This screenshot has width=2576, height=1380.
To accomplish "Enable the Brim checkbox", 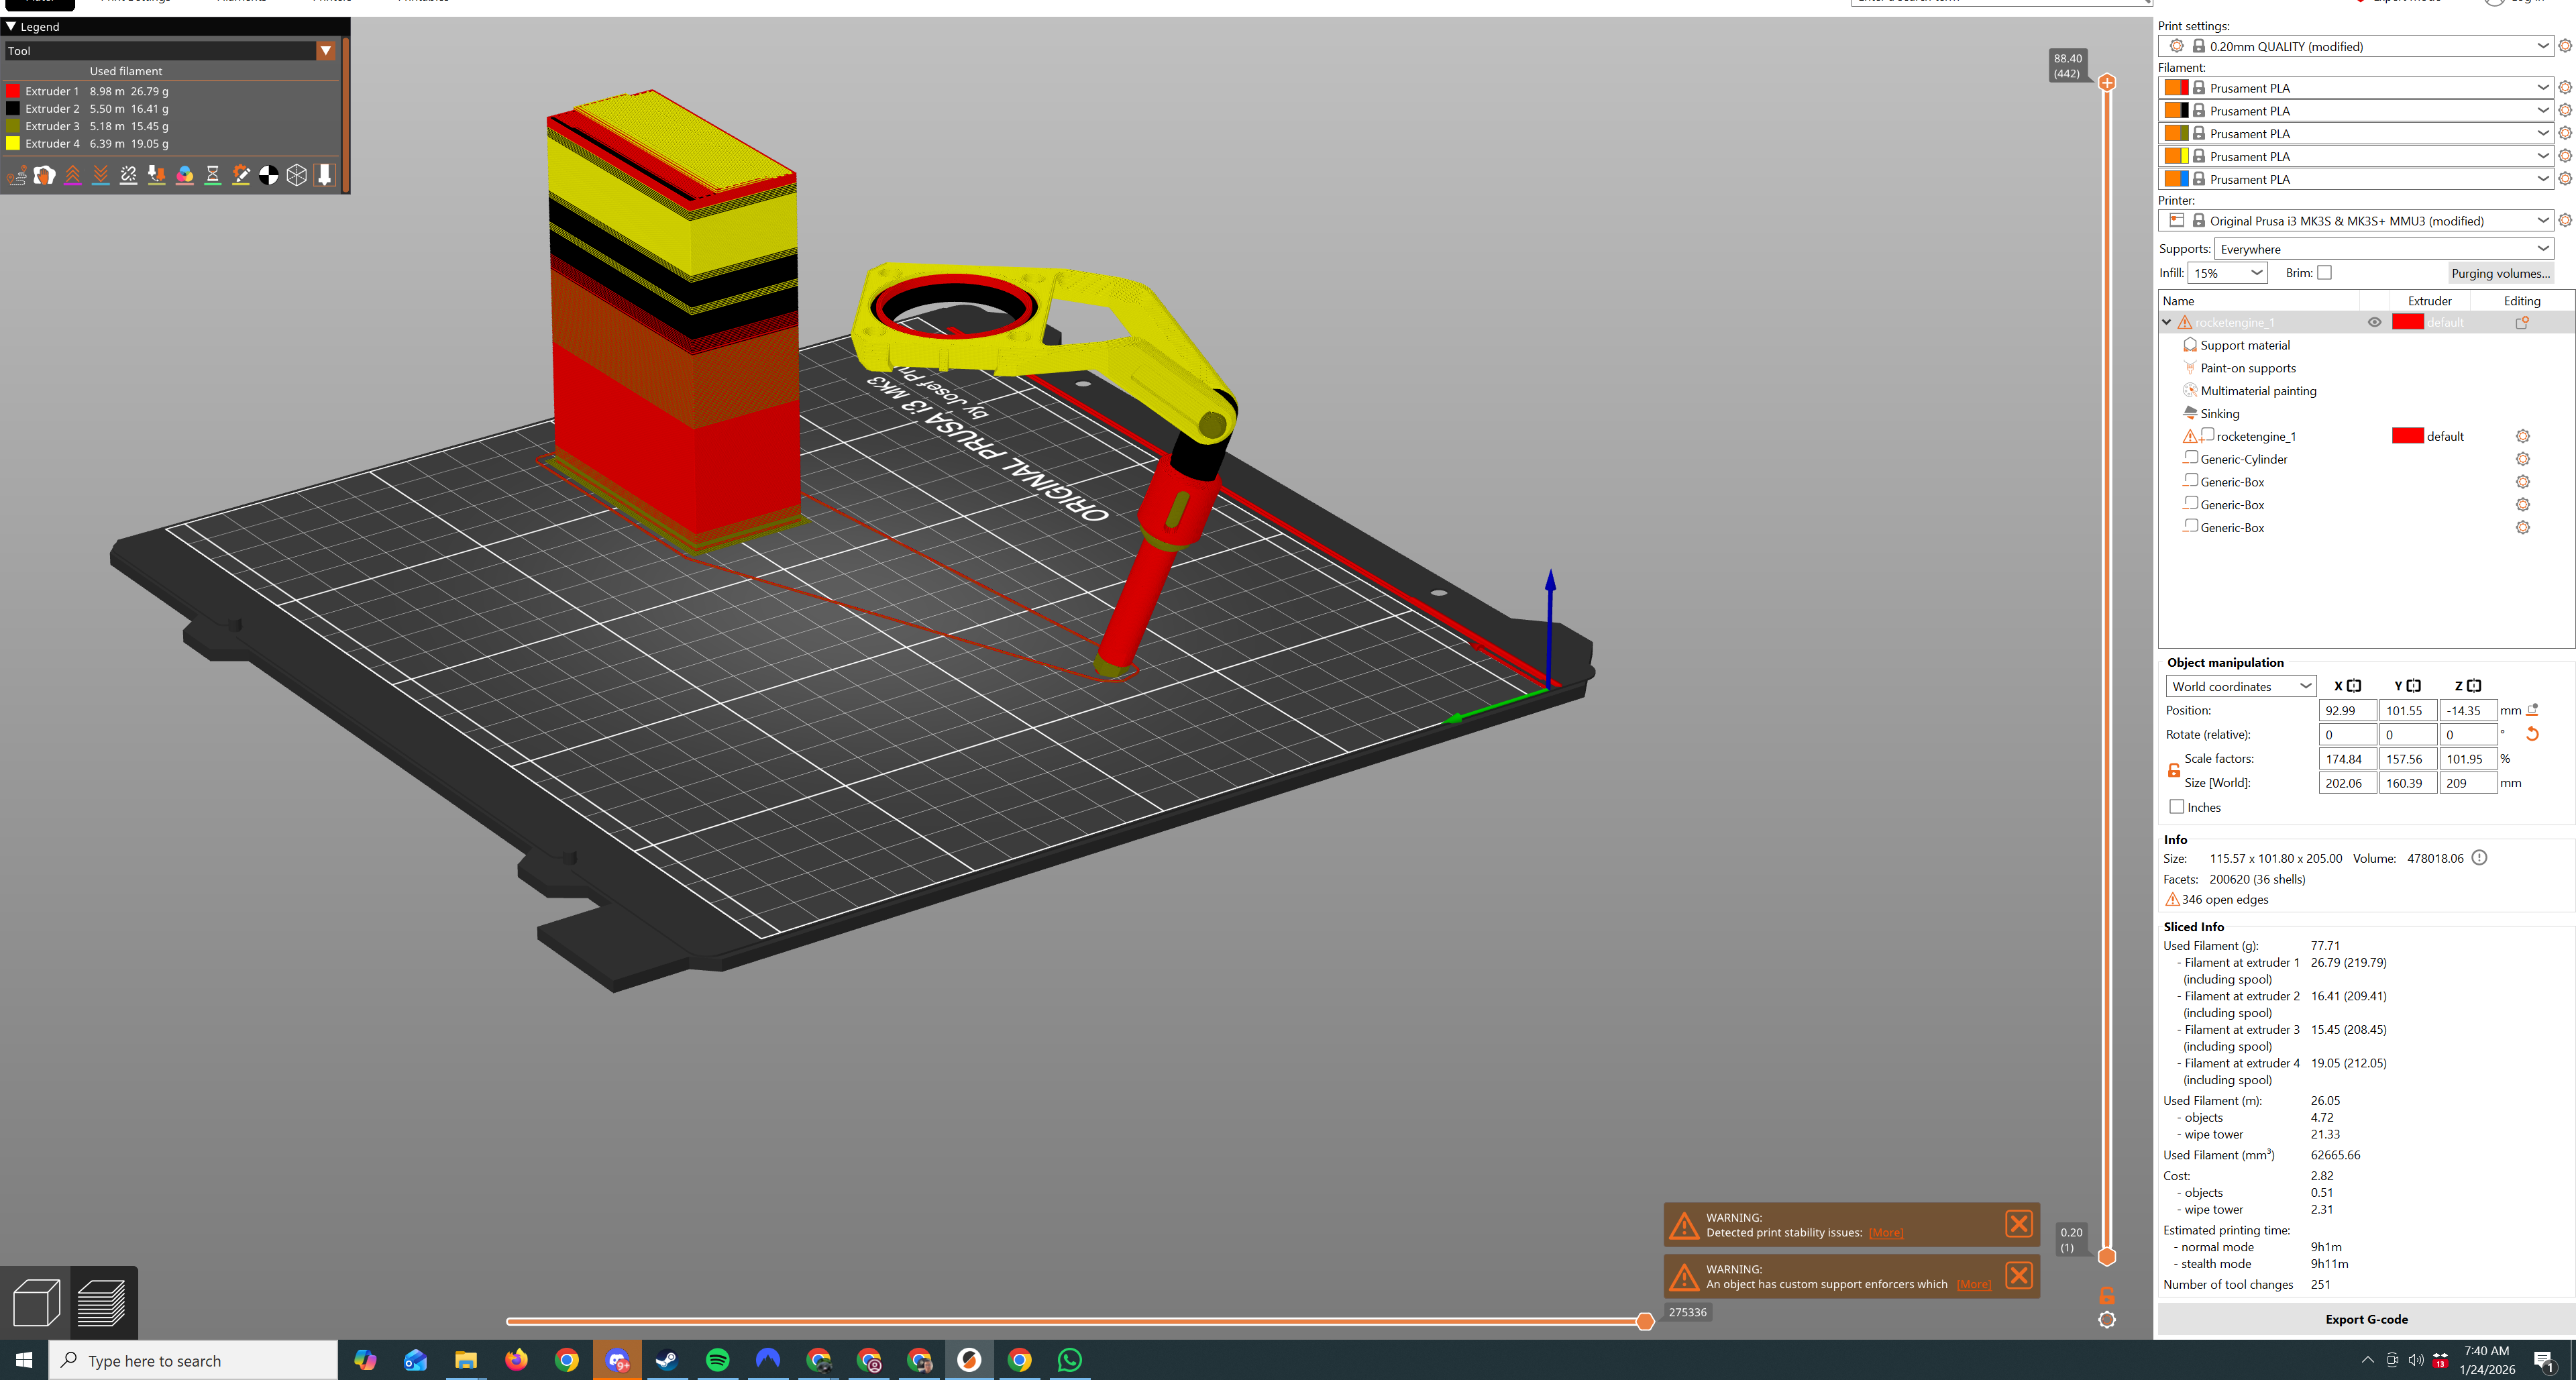I will (2324, 273).
